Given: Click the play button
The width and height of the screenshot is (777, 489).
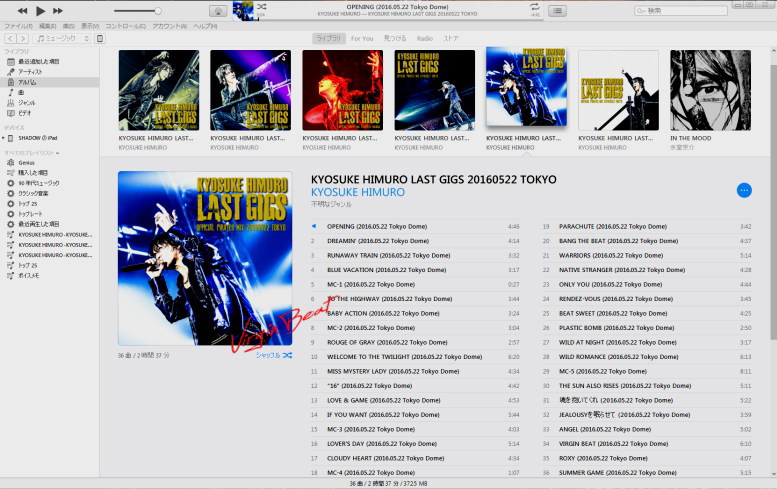Looking at the screenshot, I should pos(41,10).
